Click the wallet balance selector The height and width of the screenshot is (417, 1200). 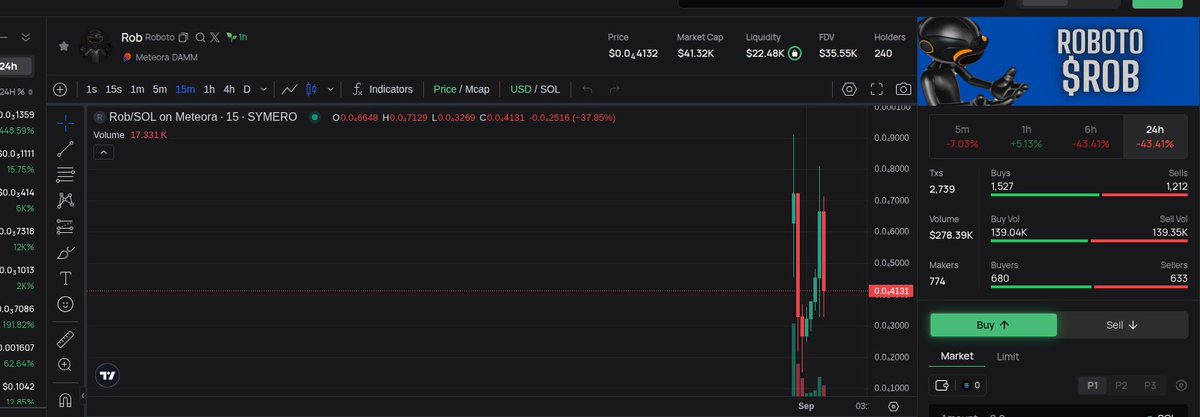click(958, 385)
